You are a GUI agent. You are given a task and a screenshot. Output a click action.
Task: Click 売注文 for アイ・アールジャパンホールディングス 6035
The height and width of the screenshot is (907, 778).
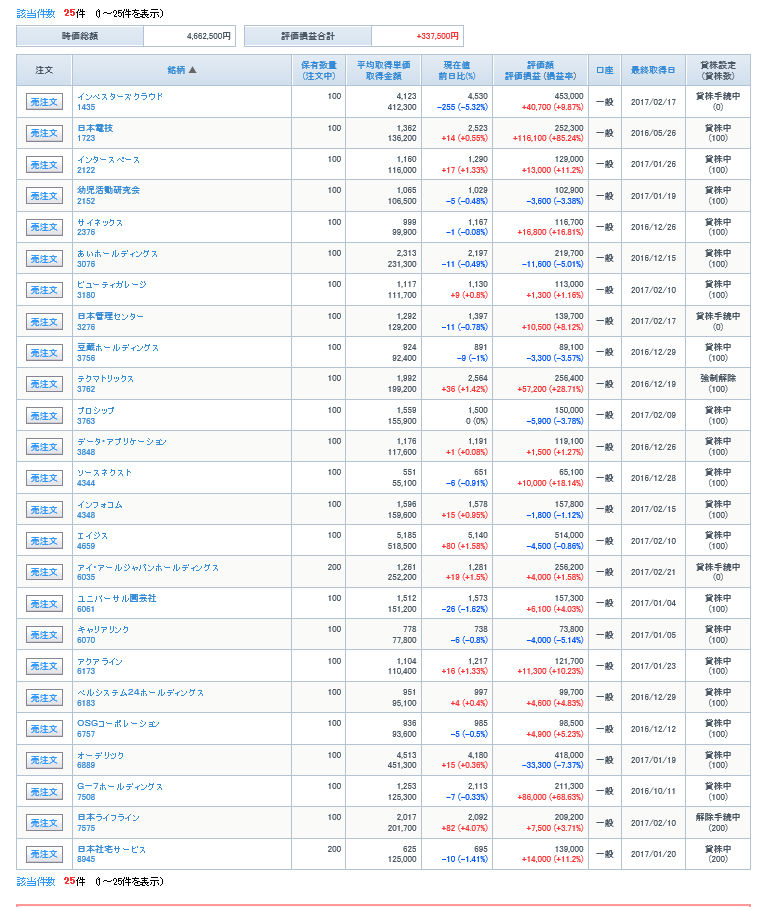(x=45, y=572)
